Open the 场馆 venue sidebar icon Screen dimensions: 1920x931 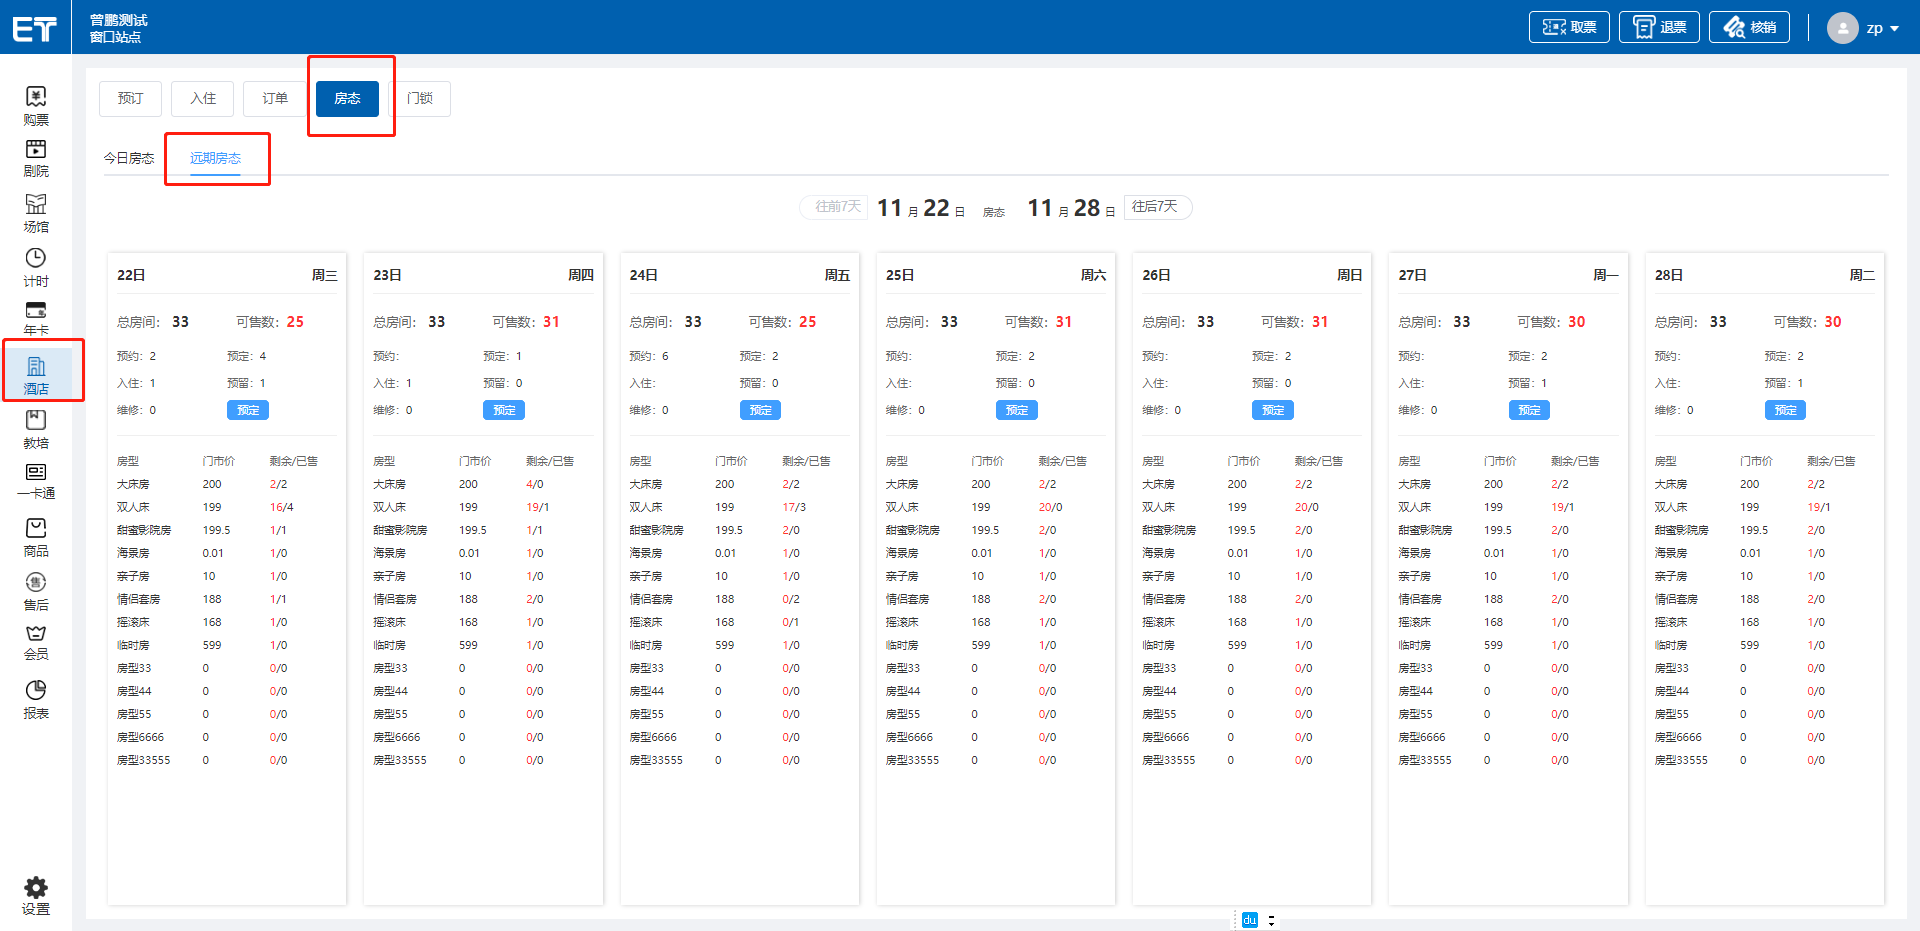tap(36, 212)
